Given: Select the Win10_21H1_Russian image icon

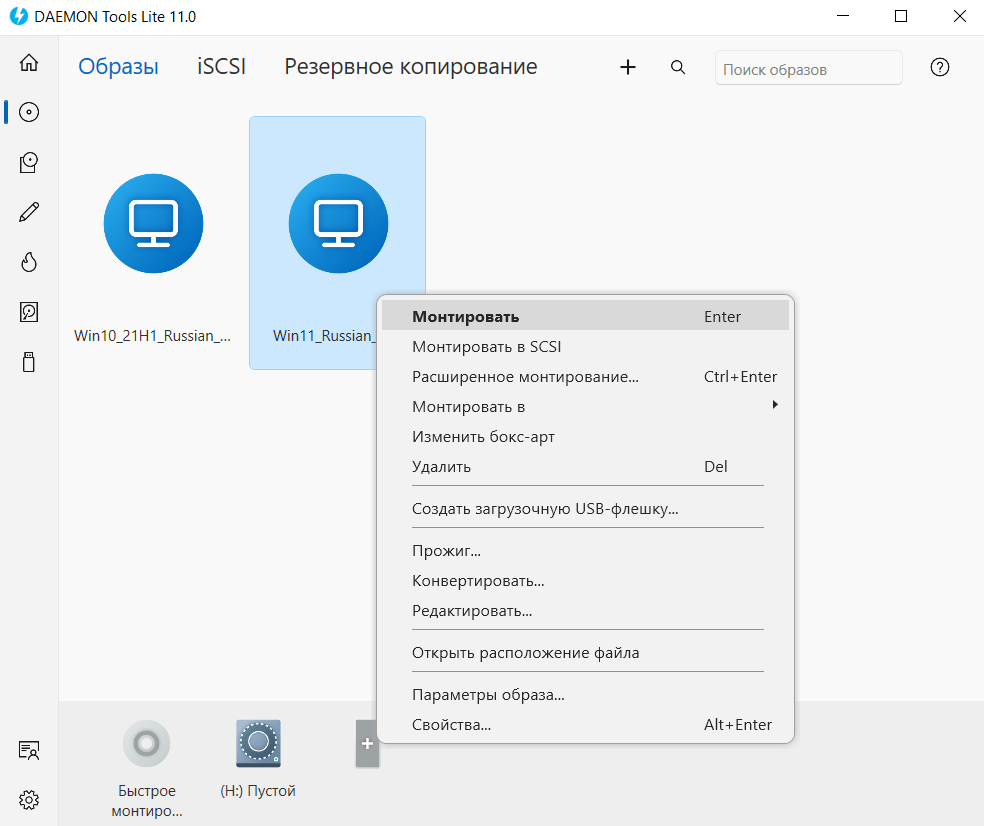Looking at the screenshot, I should pos(153,223).
